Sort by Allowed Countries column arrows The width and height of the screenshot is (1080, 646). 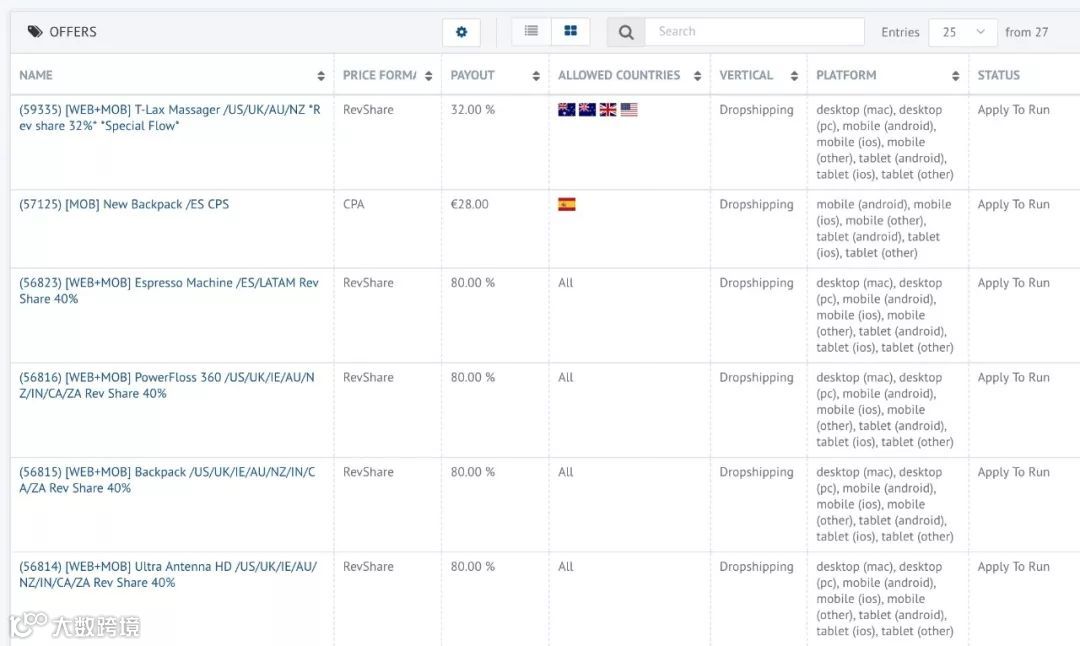[x=697, y=76]
